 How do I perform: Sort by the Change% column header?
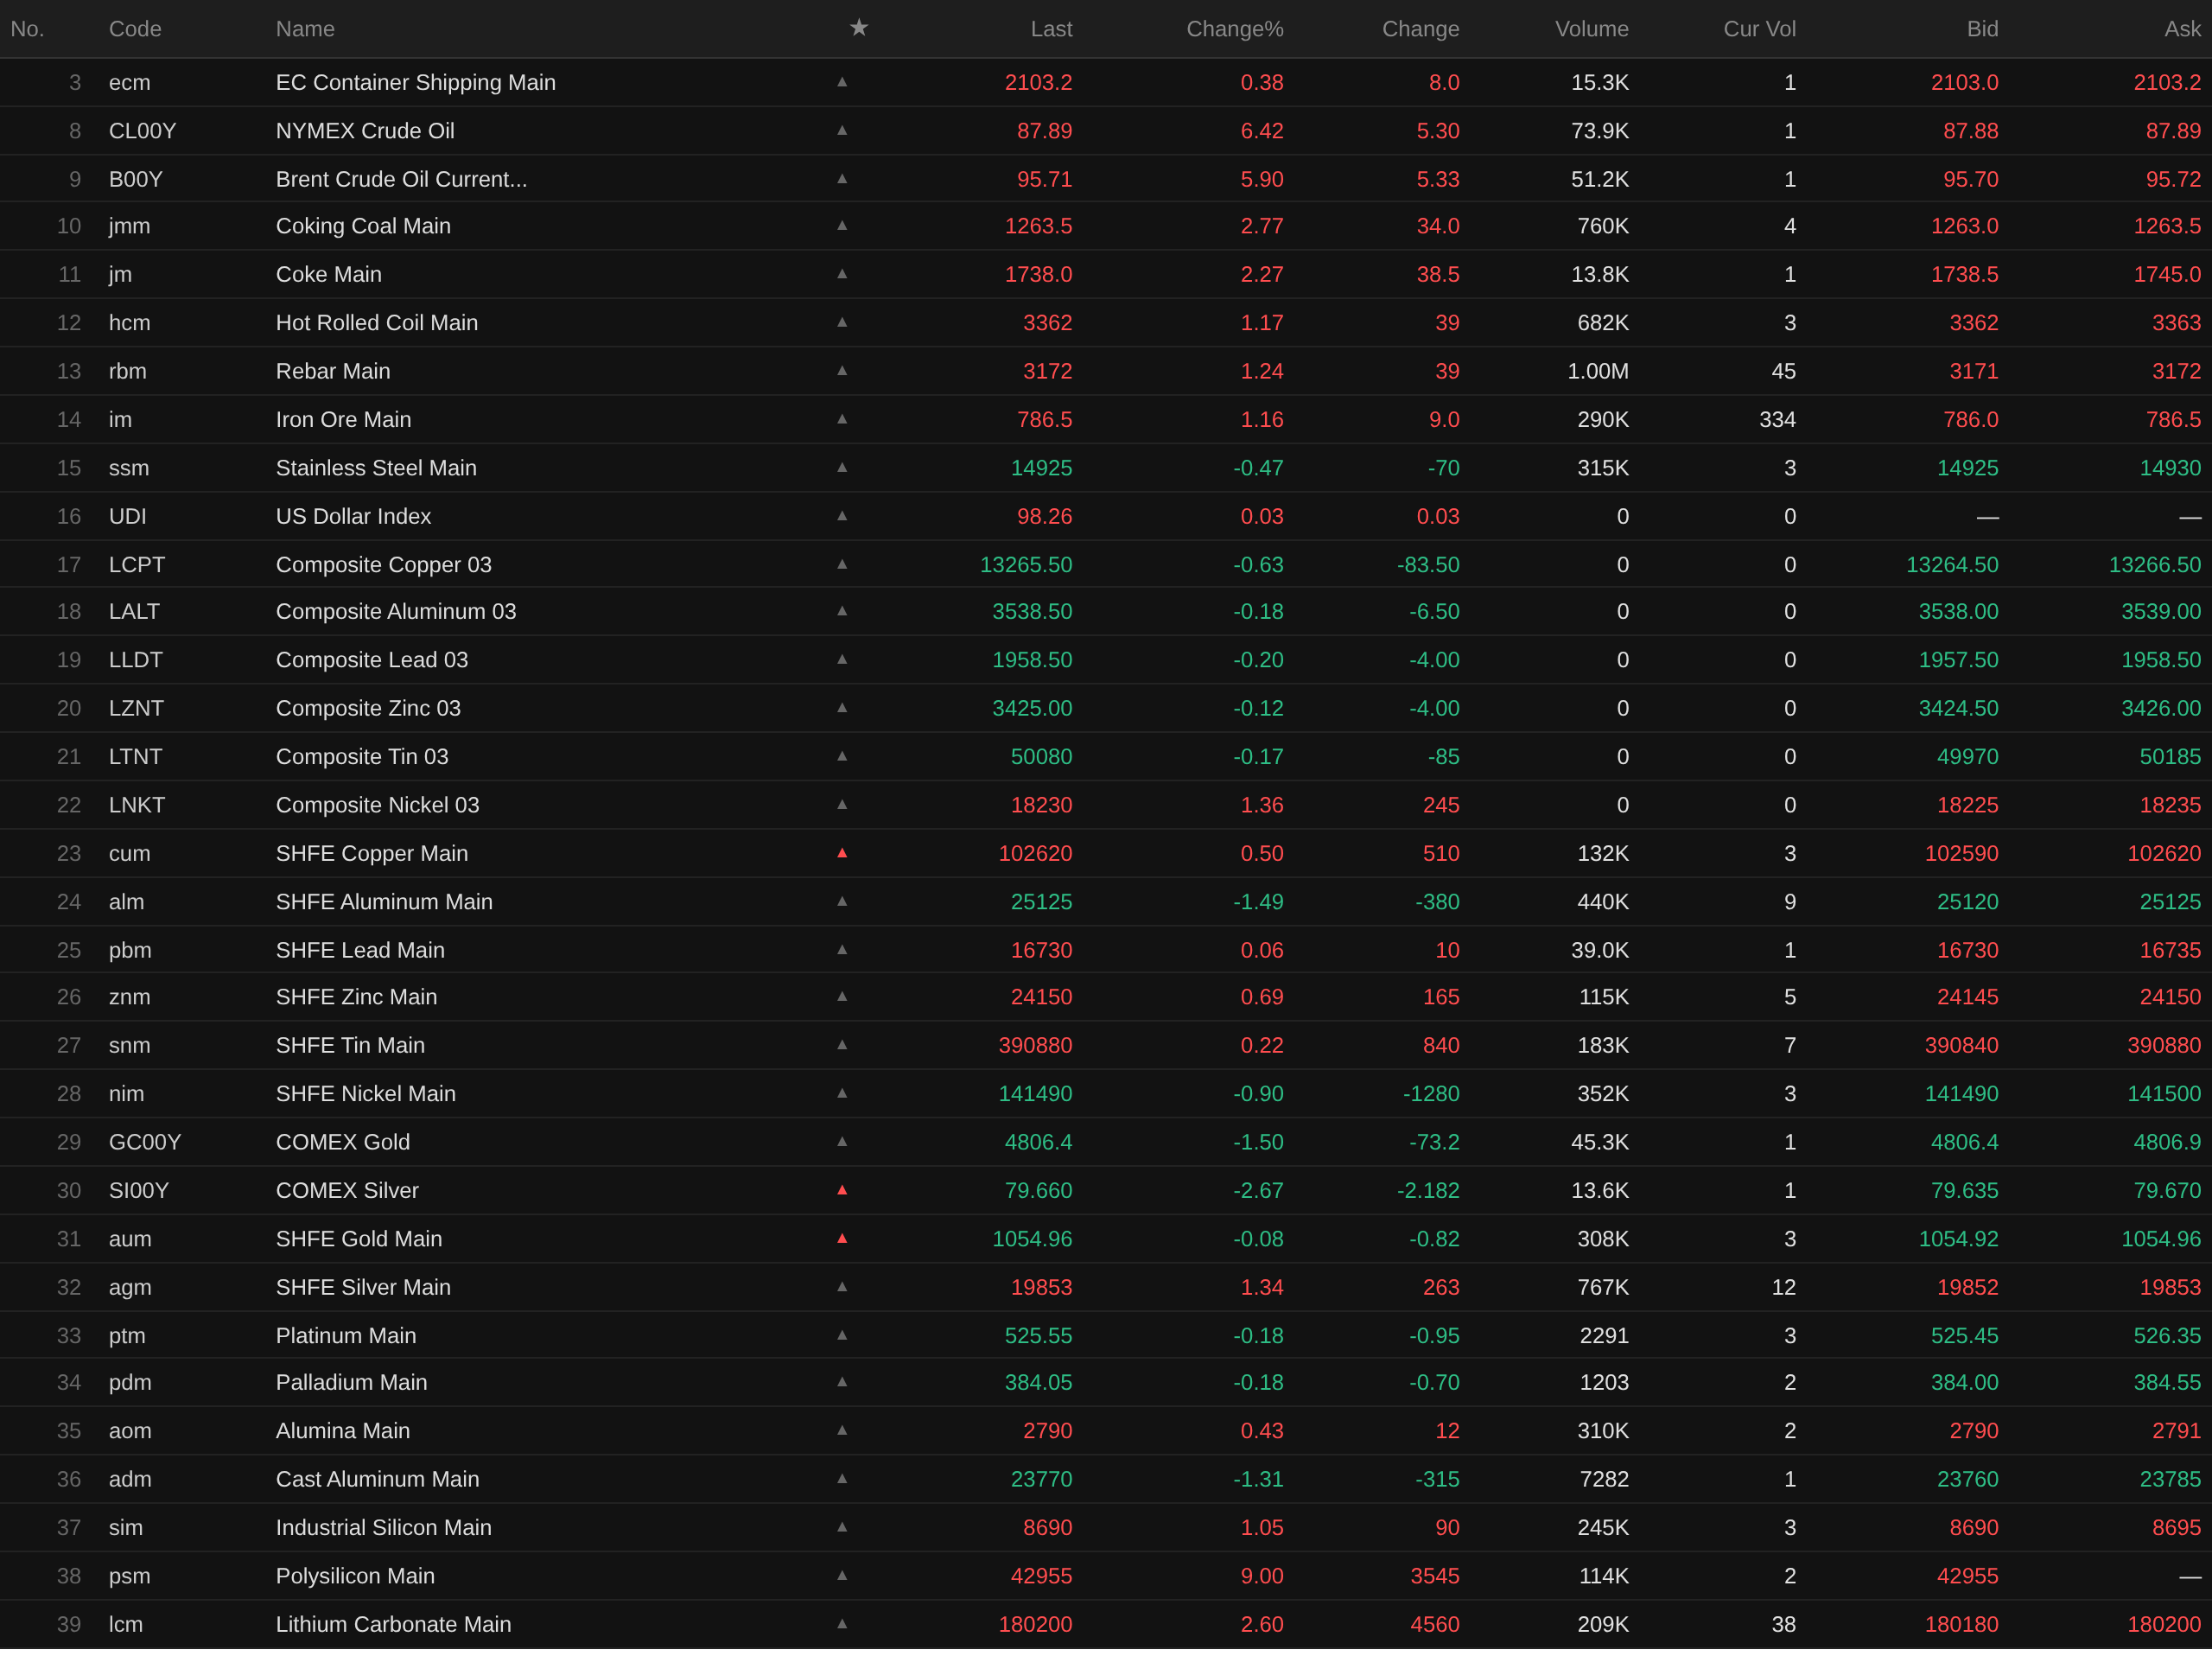(1234, 29)
